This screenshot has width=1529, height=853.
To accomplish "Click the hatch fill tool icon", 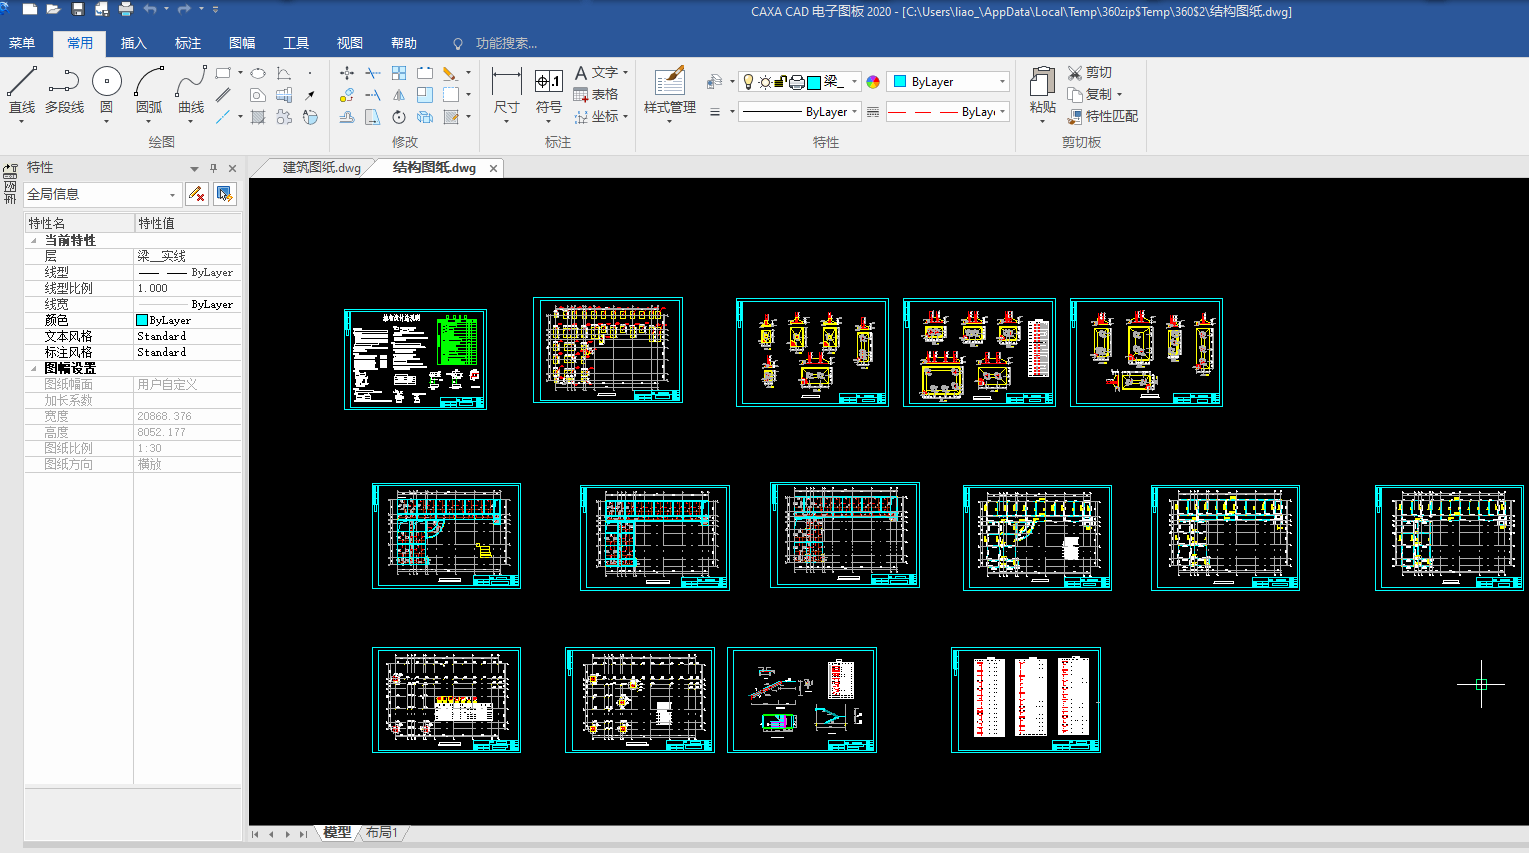I will 258,117.
